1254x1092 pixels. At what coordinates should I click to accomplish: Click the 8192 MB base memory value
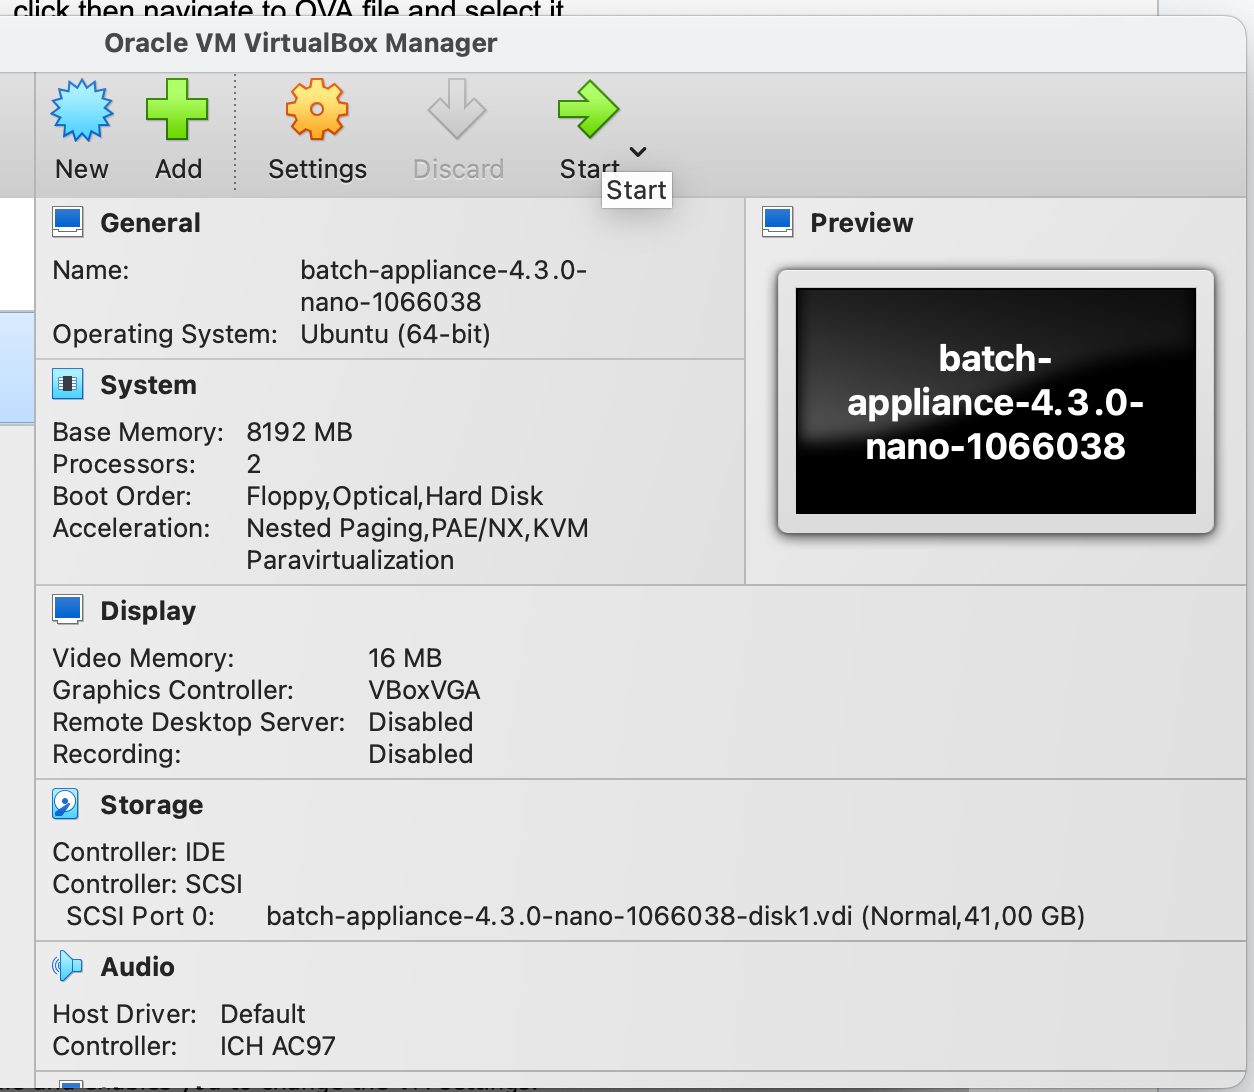coord(300,432)
